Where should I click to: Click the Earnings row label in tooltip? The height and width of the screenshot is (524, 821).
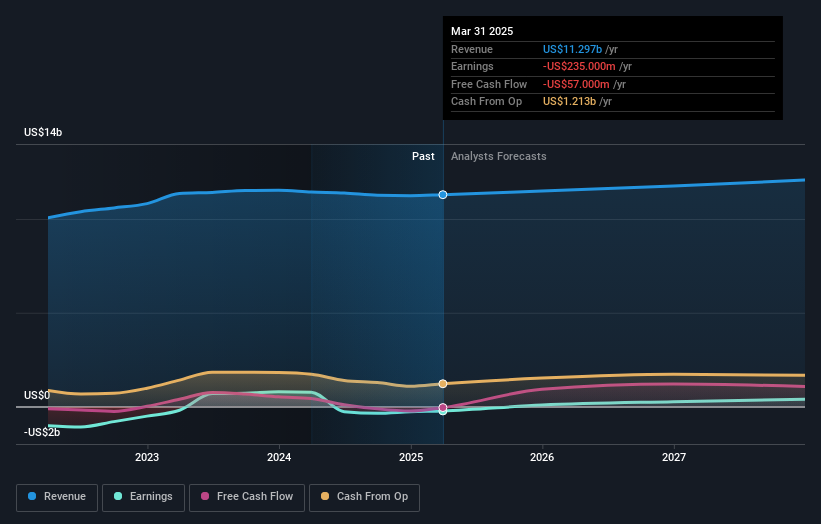click(472, 66)
